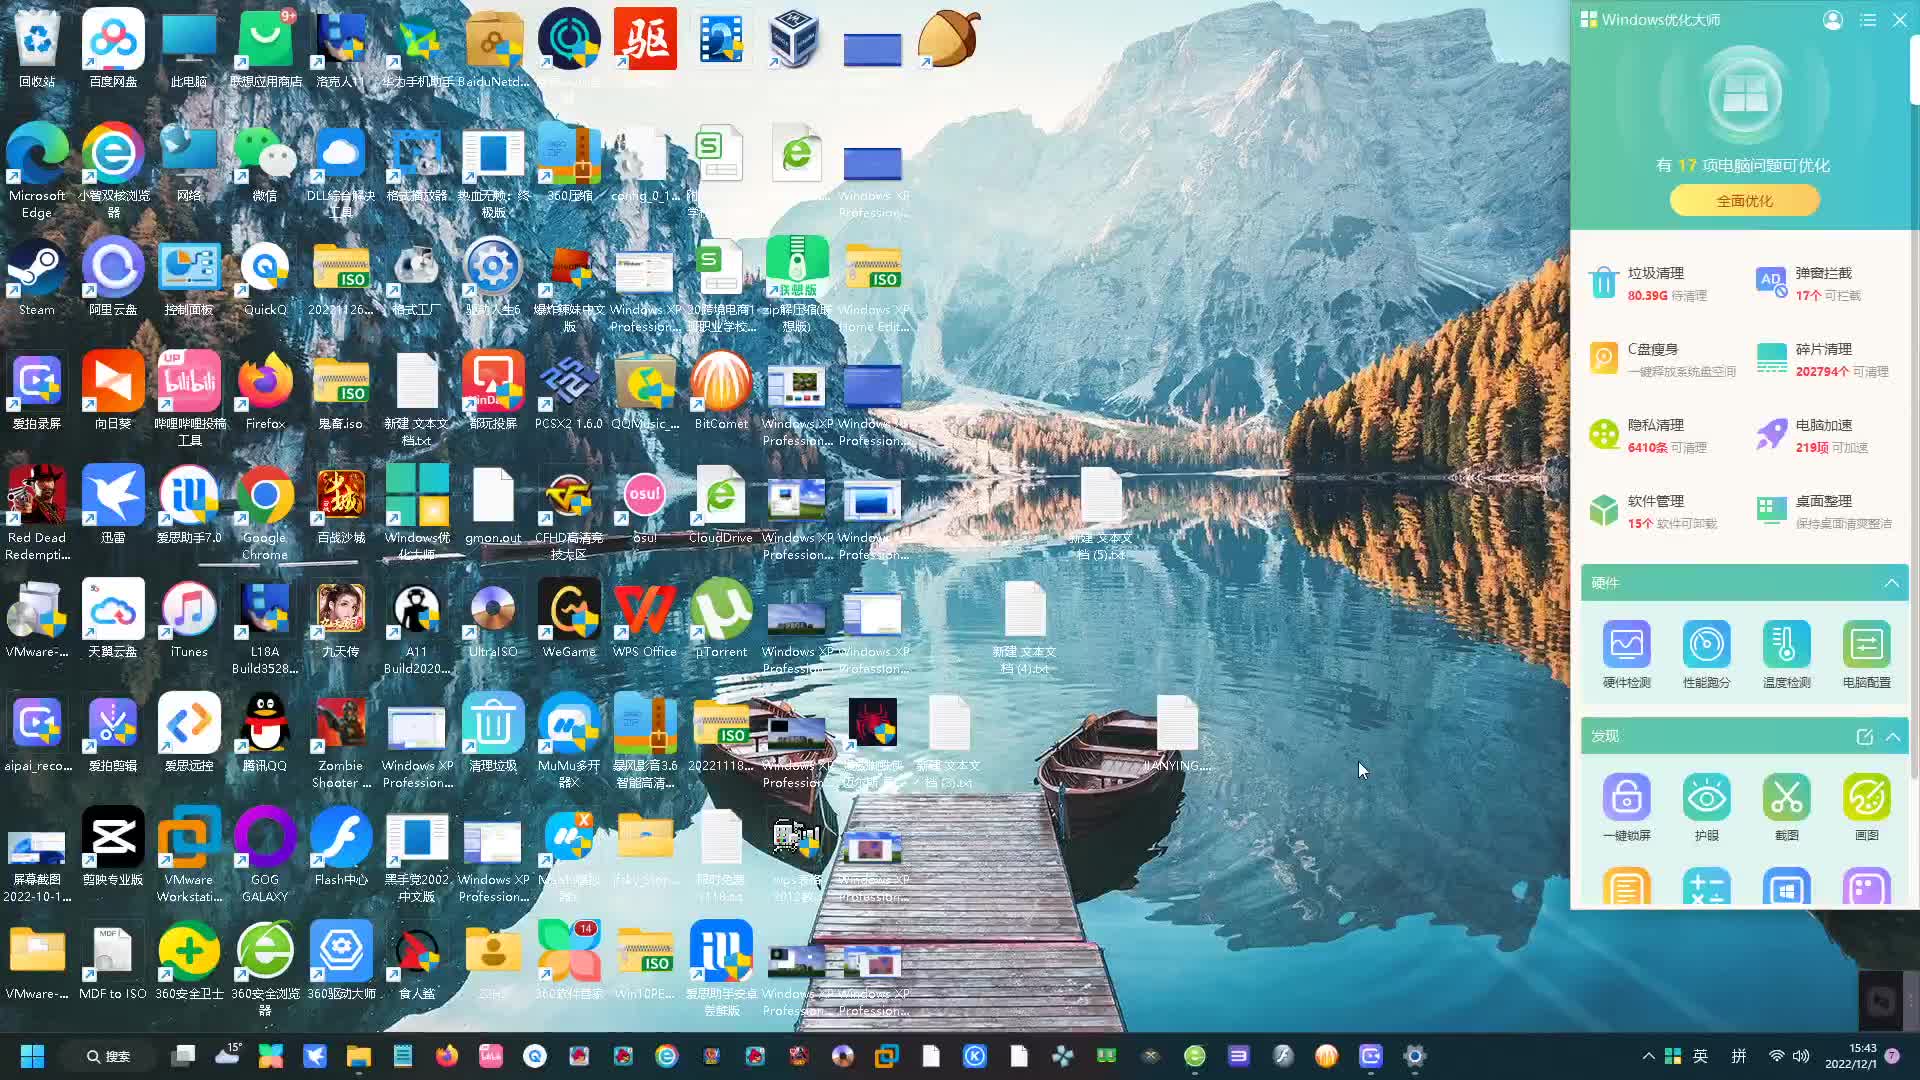This screenshot has width=1920, height=1080.
Task: Open the Windows Start button
Action: pos(32,1056)
